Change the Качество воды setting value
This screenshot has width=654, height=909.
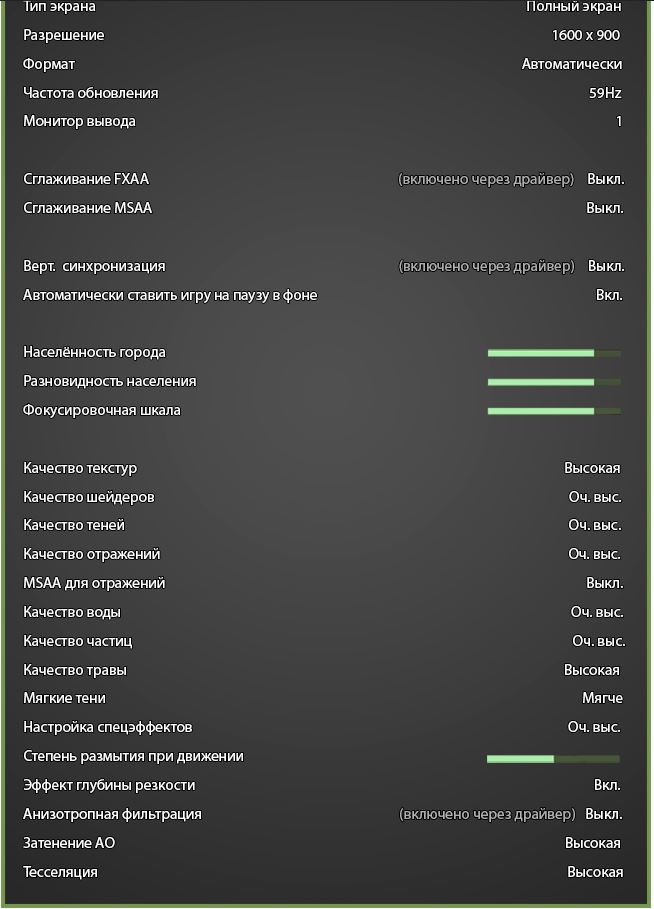(x=597, y=613)
